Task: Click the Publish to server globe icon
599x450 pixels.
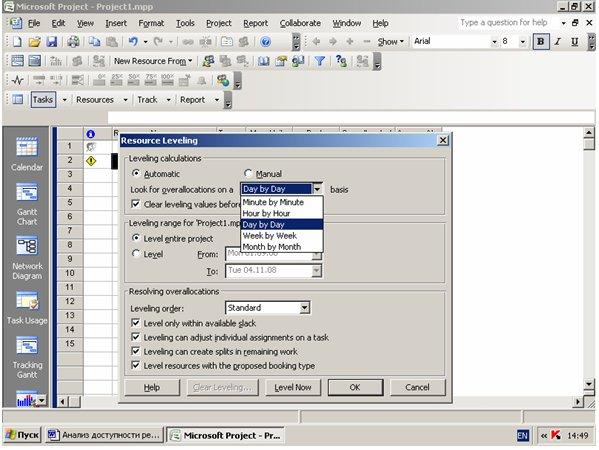Action: [223, 81]
